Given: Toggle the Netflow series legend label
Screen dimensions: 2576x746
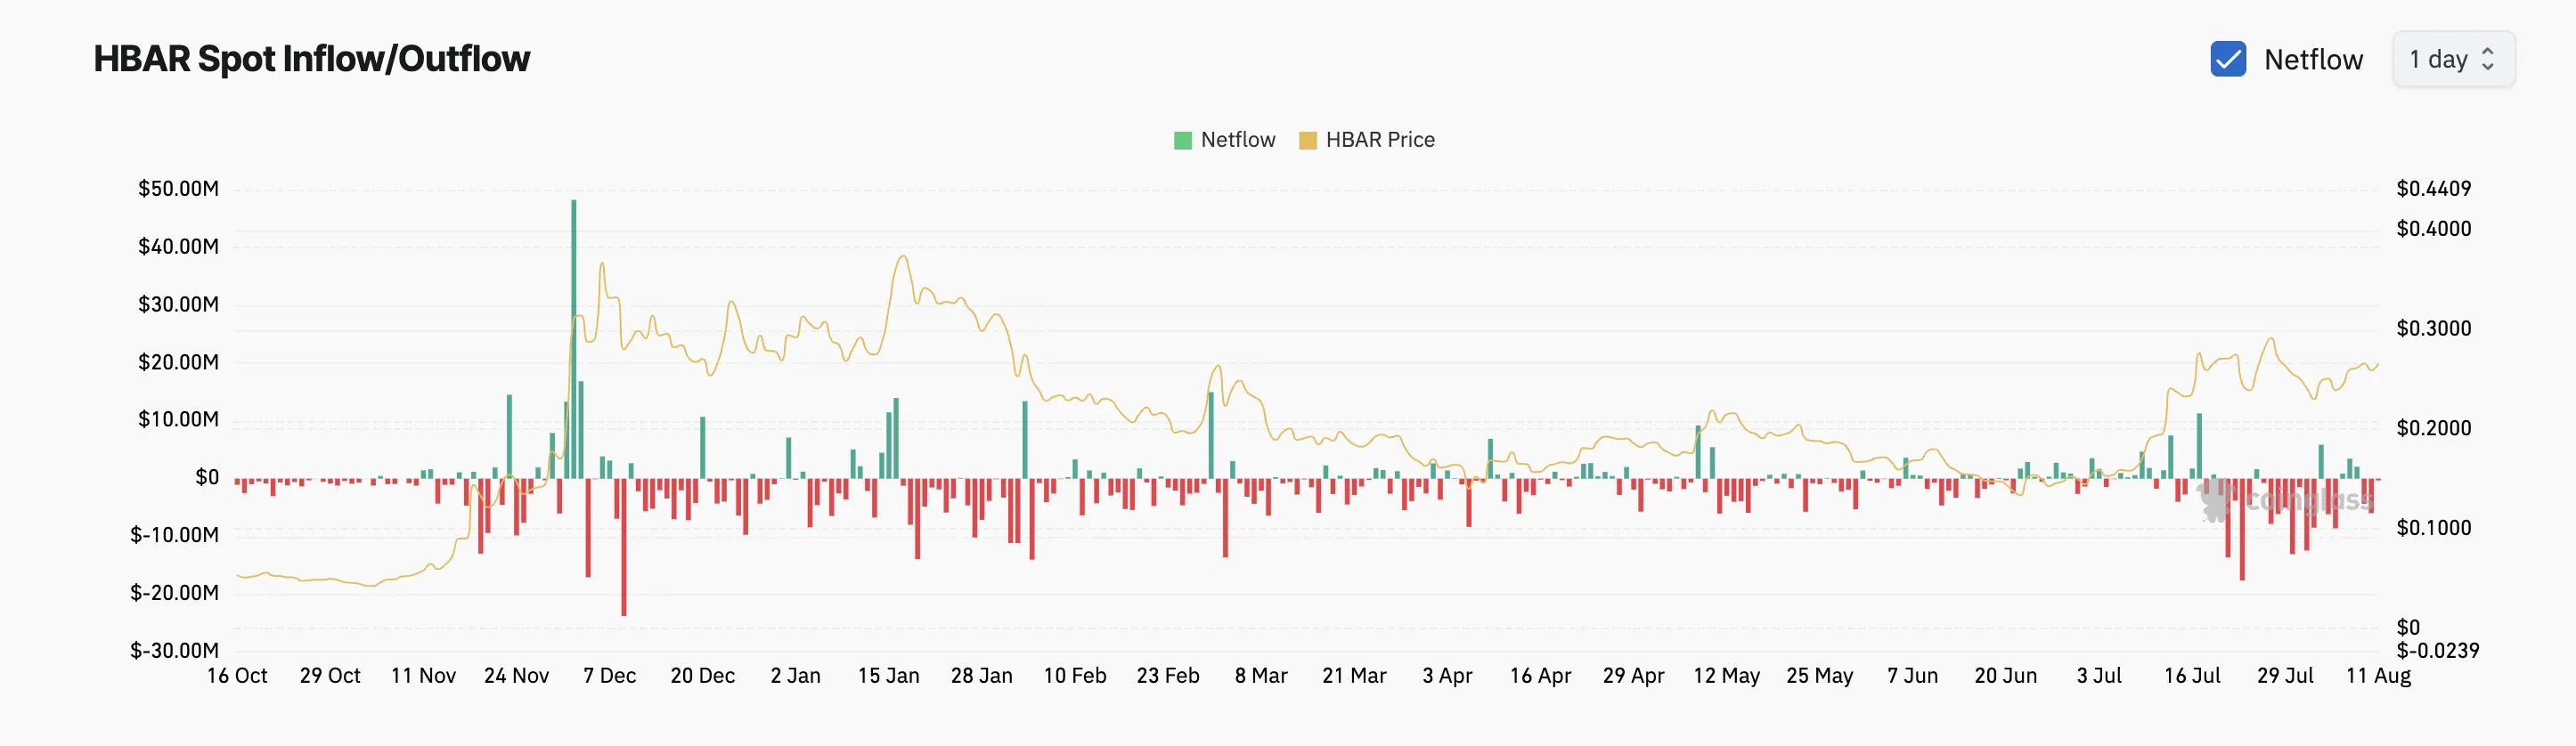Looking at the screenshot, I should point(1238,140).
